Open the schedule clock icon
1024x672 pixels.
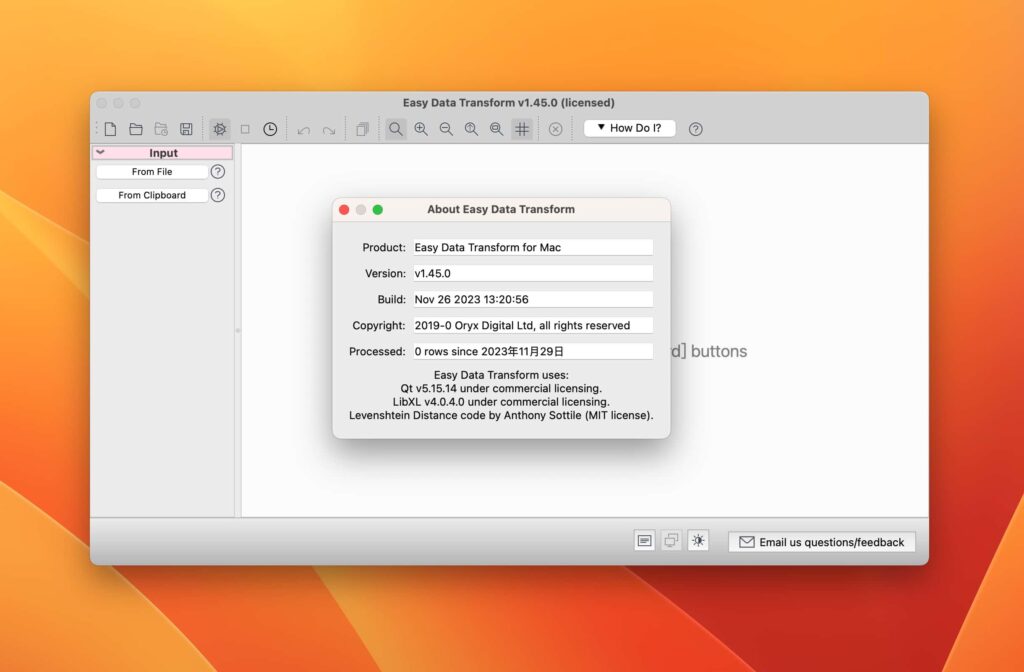click(270, 129)
